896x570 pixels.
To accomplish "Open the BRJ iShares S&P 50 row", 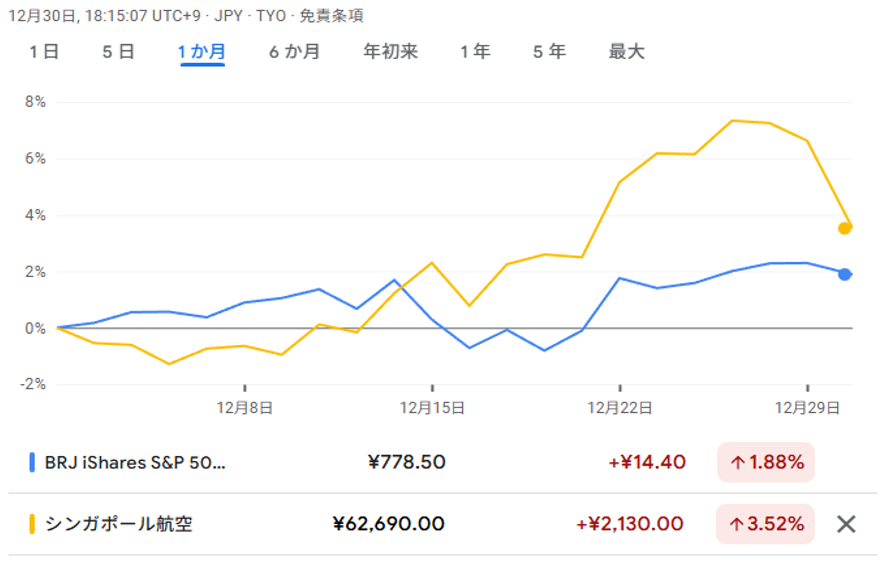I will 136,462.
